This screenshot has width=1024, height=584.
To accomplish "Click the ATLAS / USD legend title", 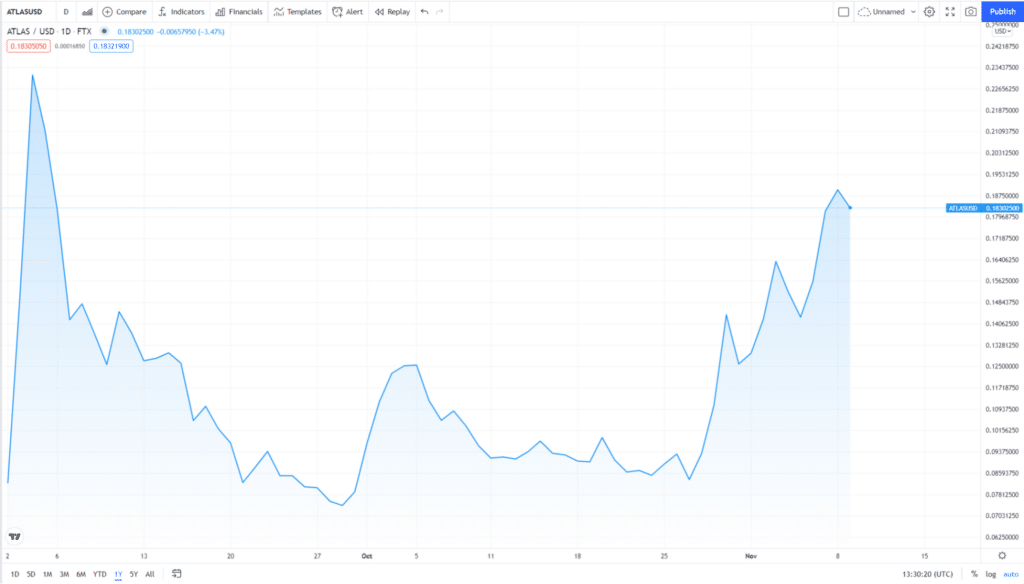I will 50,31.
